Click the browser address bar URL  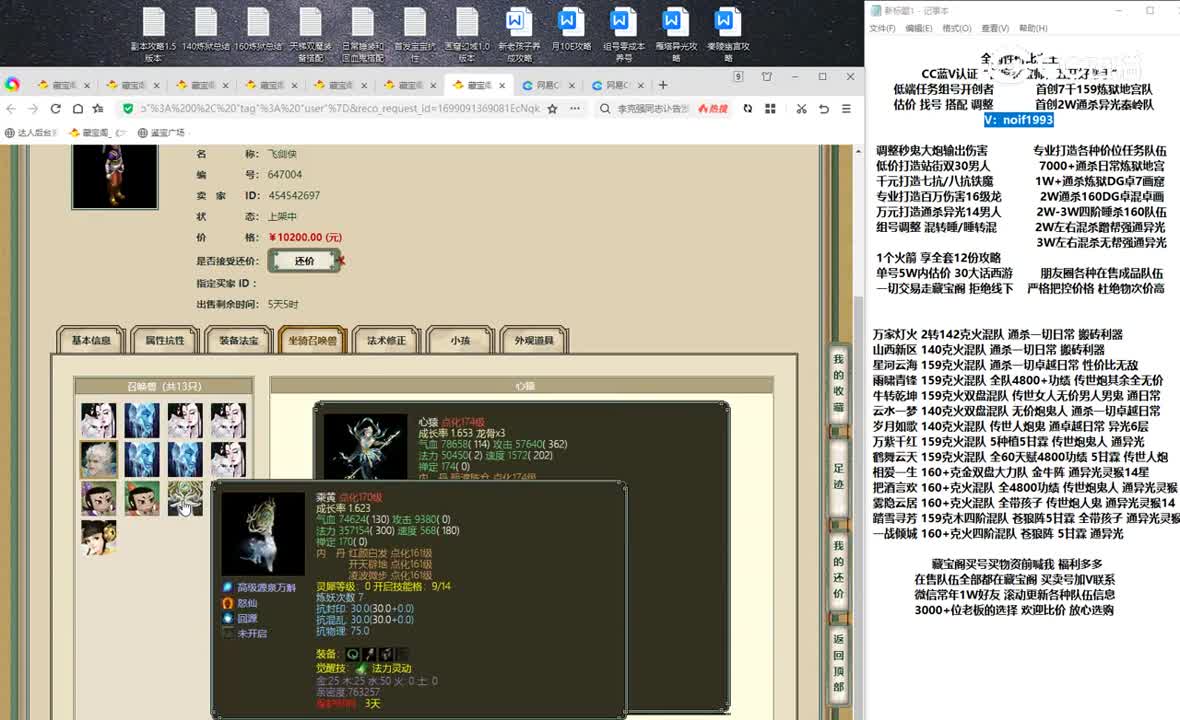point(340,108)
